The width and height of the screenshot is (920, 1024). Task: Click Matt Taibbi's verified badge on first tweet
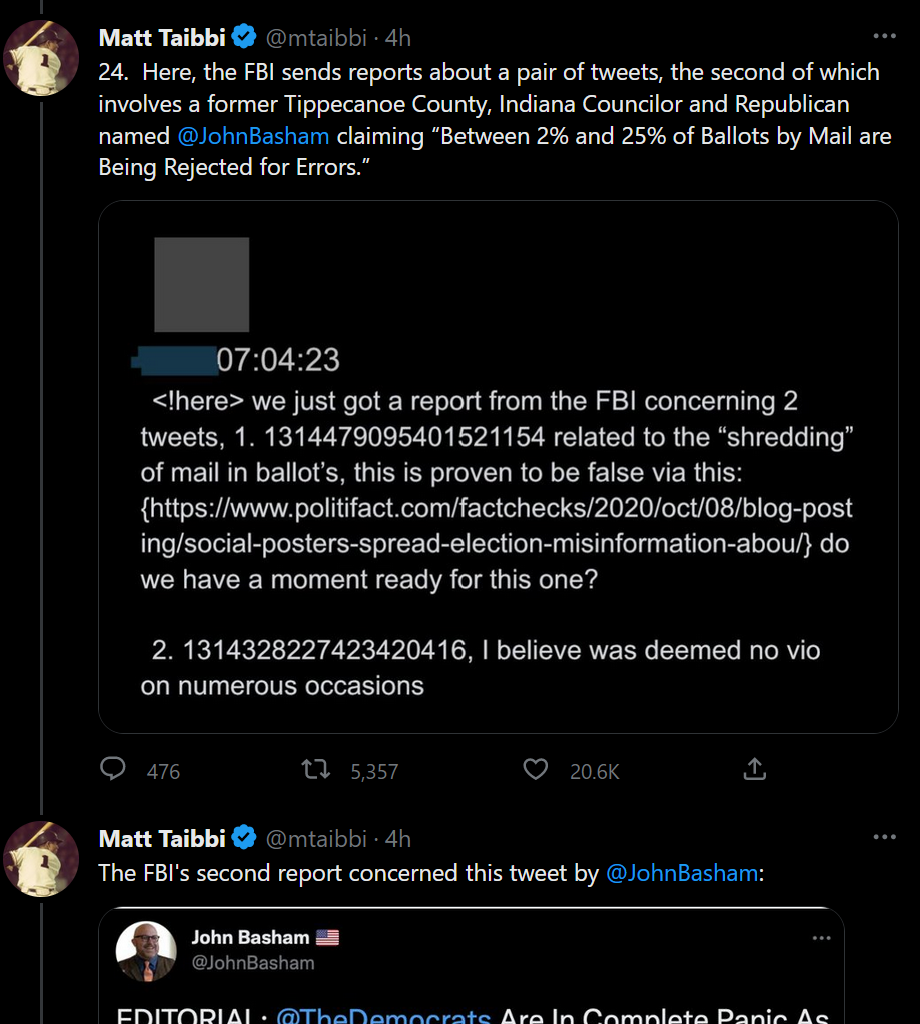pos(244,38)
